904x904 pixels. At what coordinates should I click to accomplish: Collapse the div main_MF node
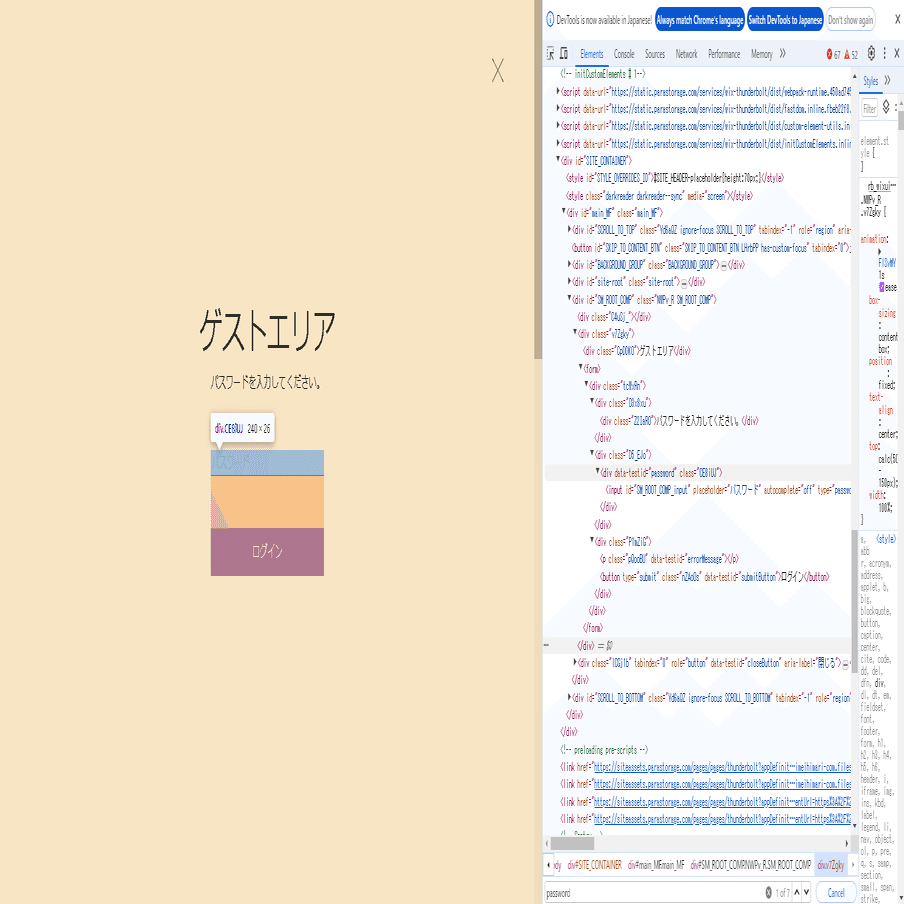(564, 212)
